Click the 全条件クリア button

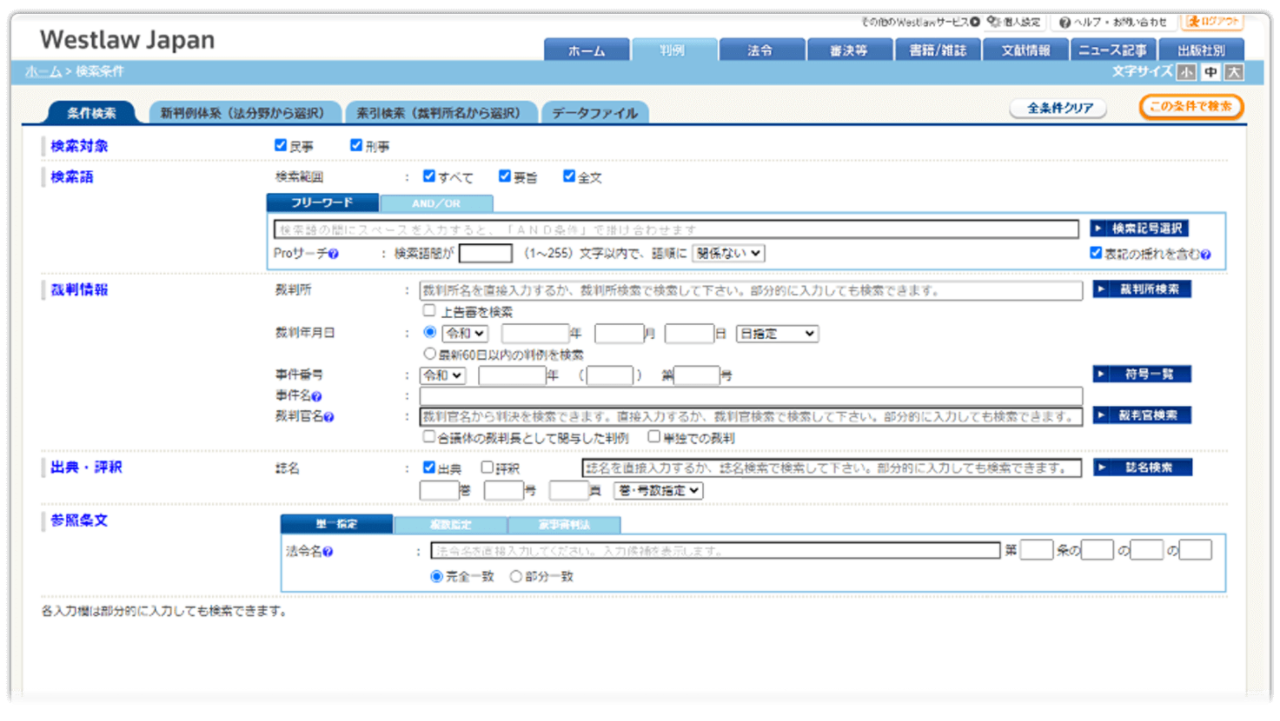[1059, 108]
